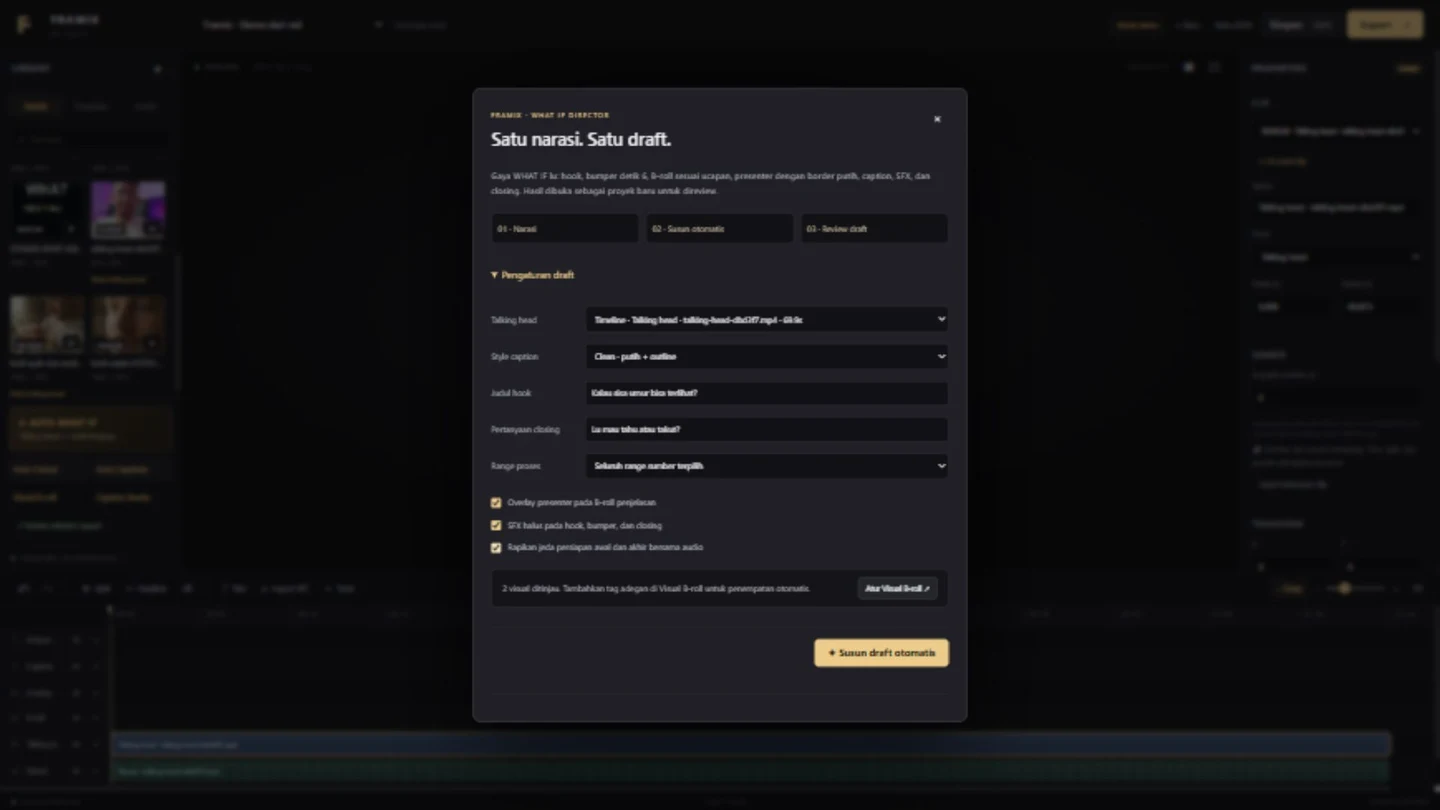Close the What If Director dialog
The width and height of the screenshot is (1440, 810).
point(937,119)
